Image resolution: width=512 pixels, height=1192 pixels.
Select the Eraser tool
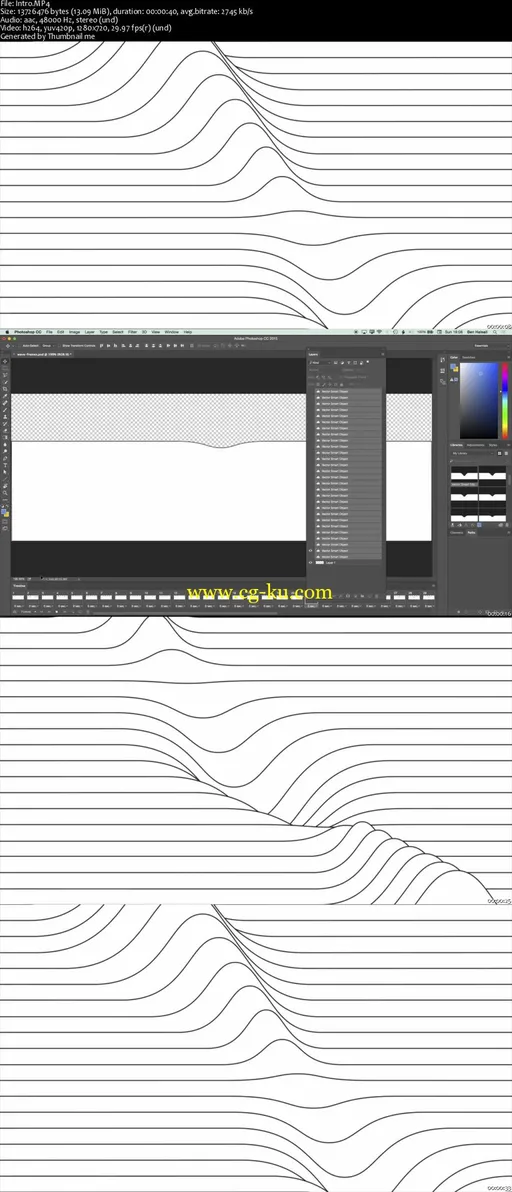point(5,430)
